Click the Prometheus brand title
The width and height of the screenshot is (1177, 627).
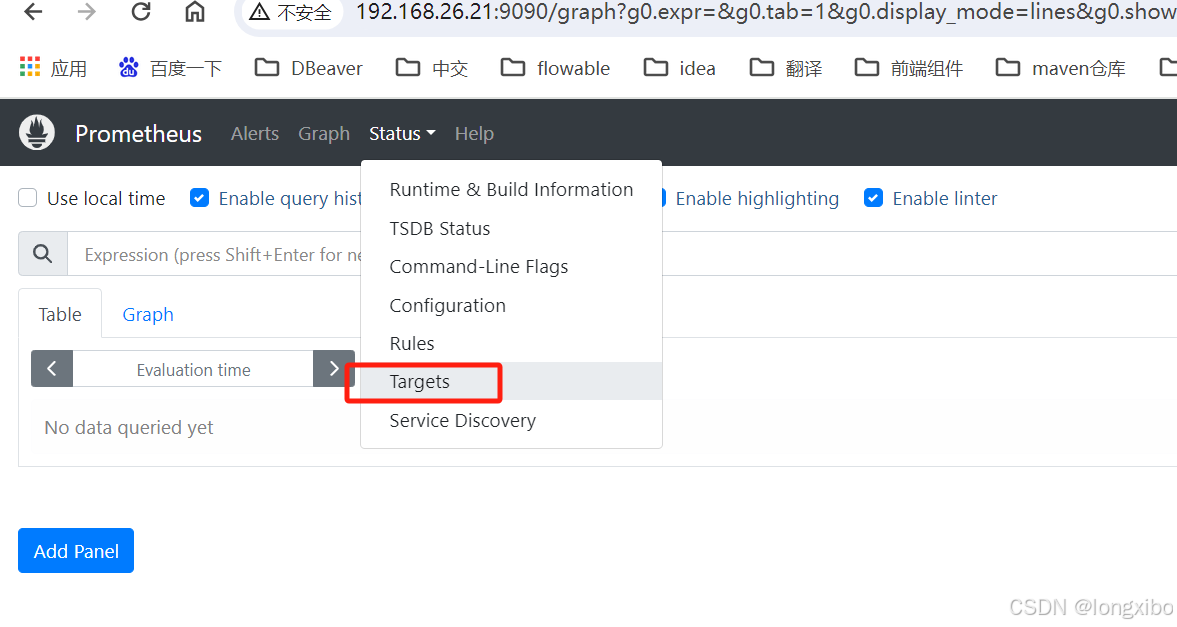[138, 134]
